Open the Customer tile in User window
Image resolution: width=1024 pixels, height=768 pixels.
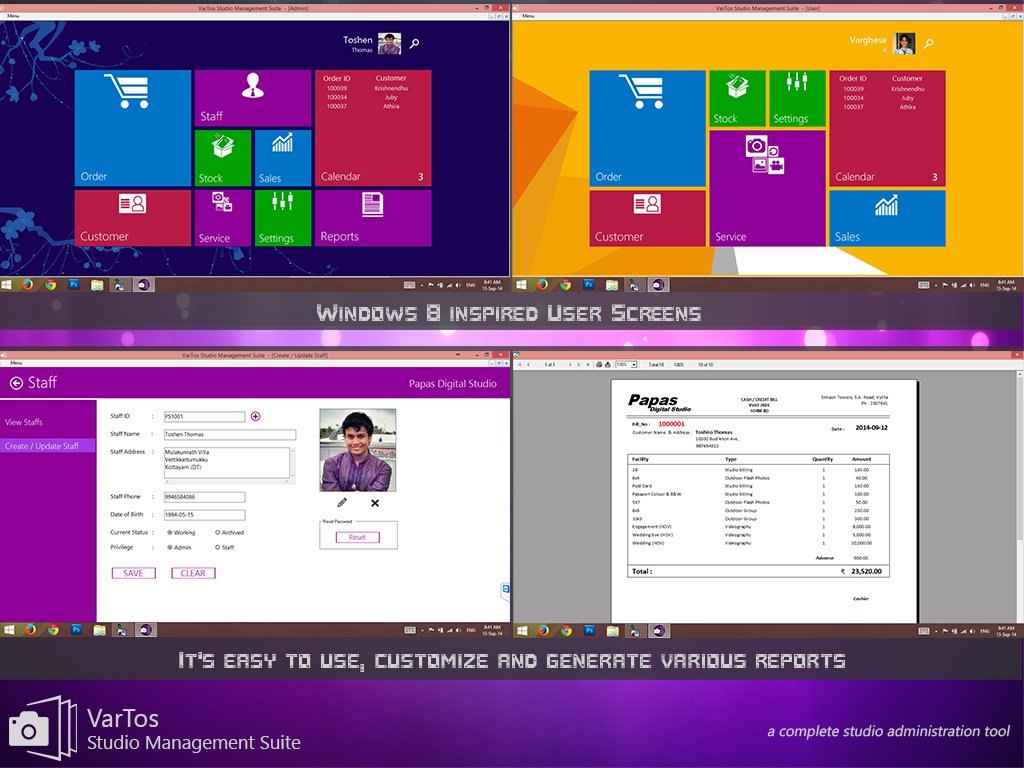(647, 218)
